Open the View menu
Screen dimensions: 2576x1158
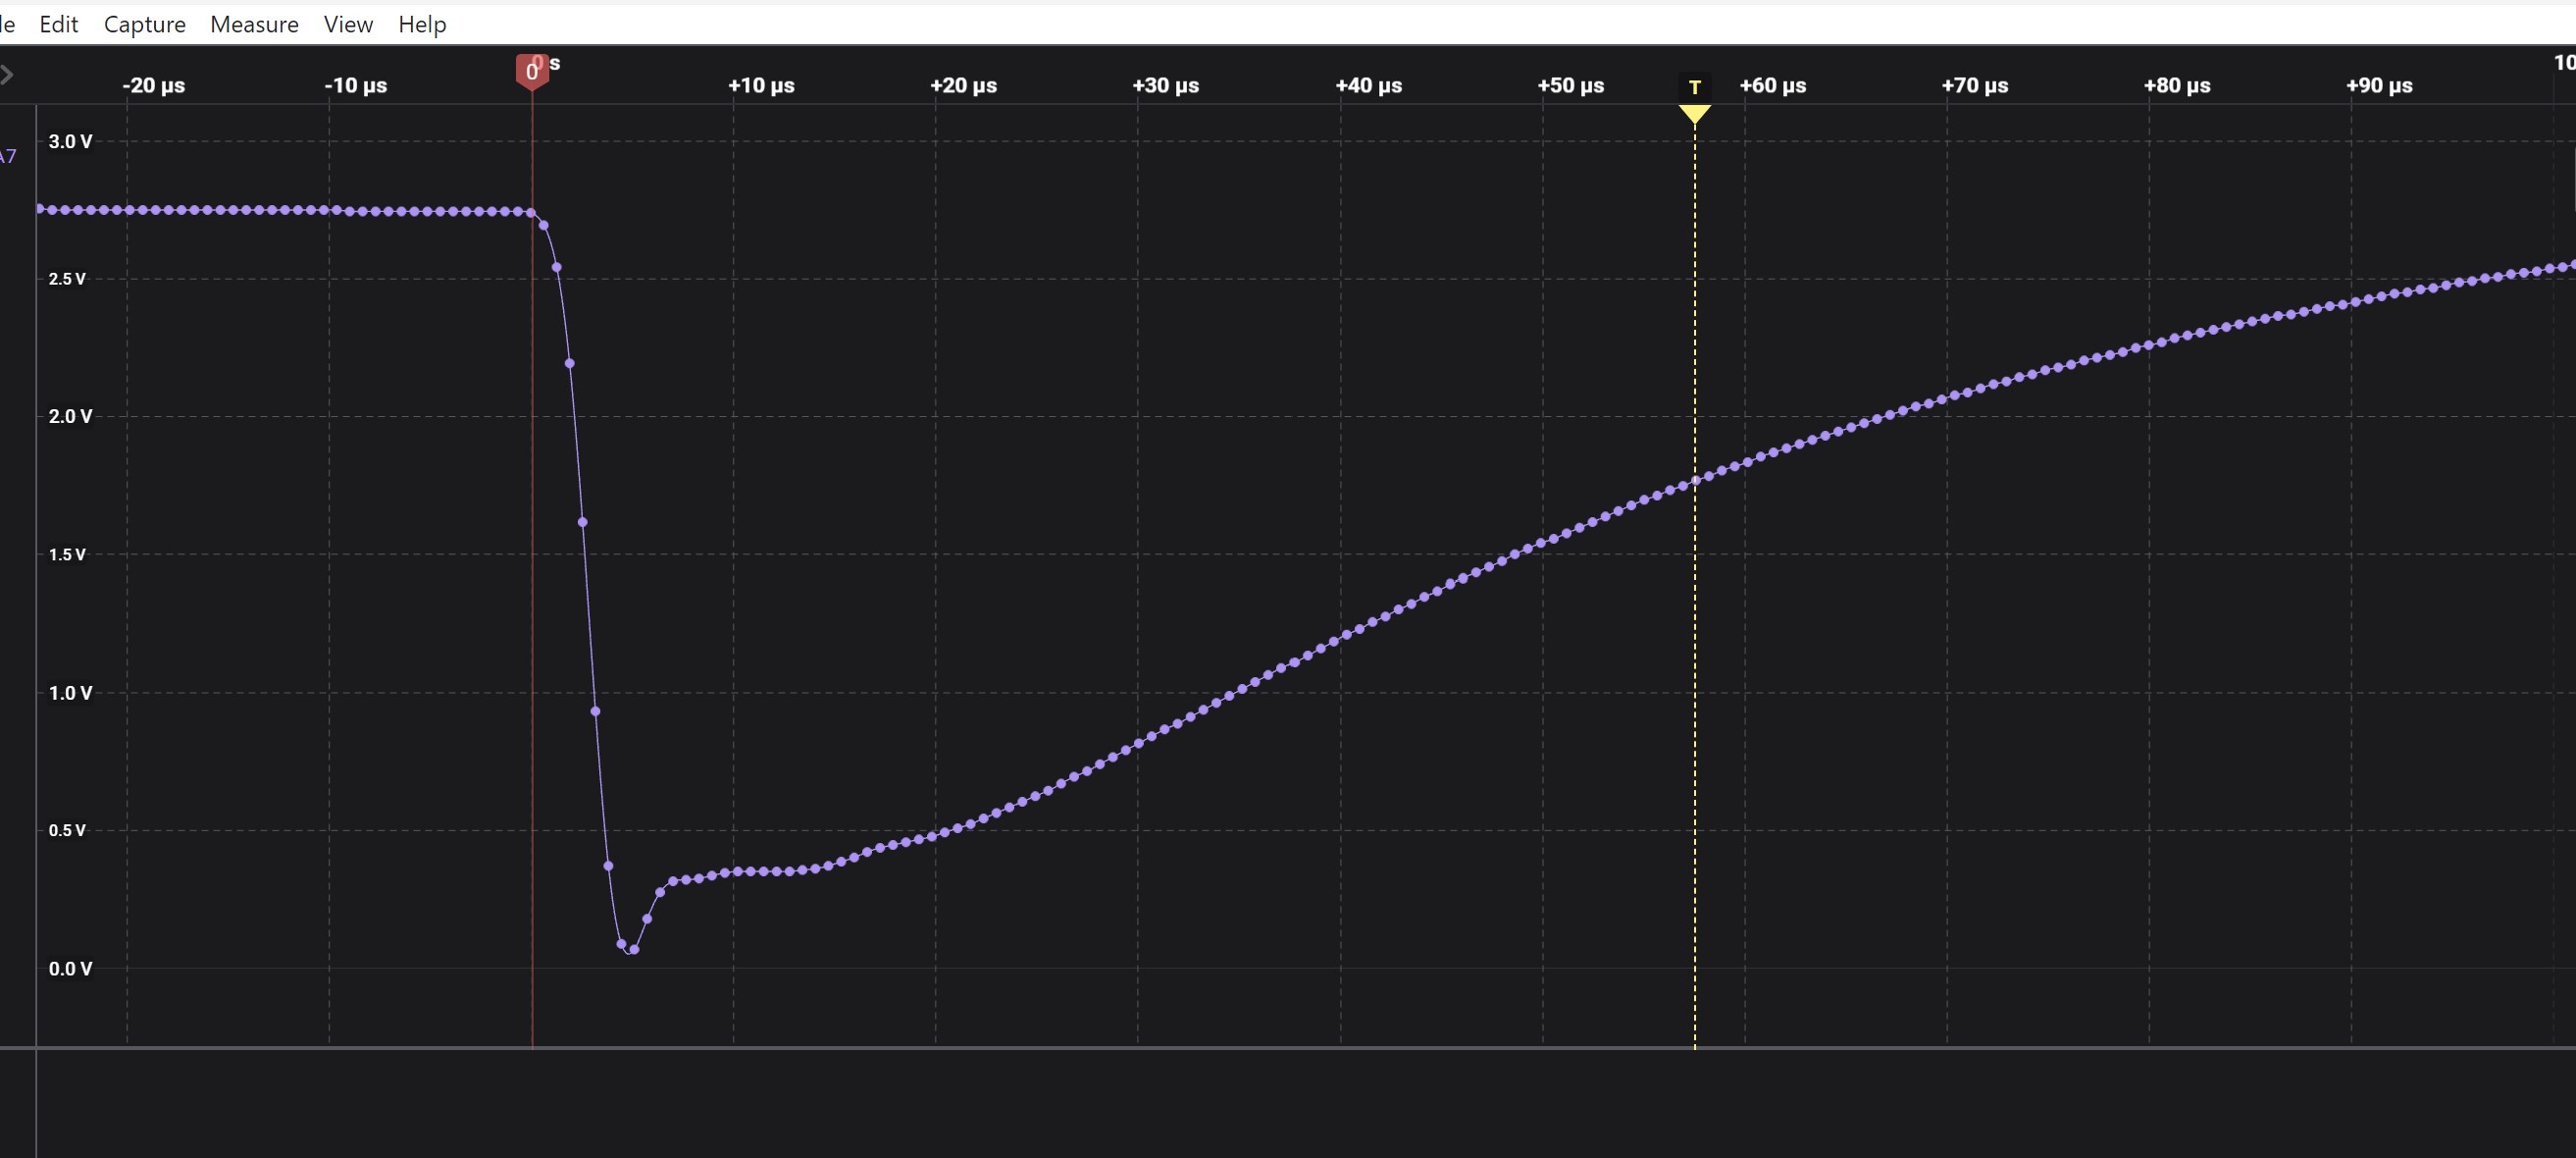(x=348, y=24)
